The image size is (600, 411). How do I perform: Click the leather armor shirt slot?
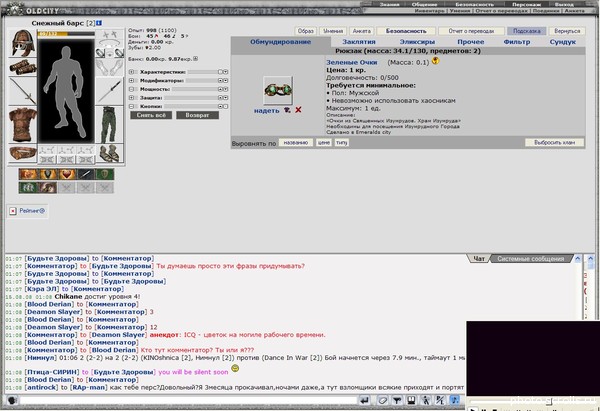coord(23,124)
